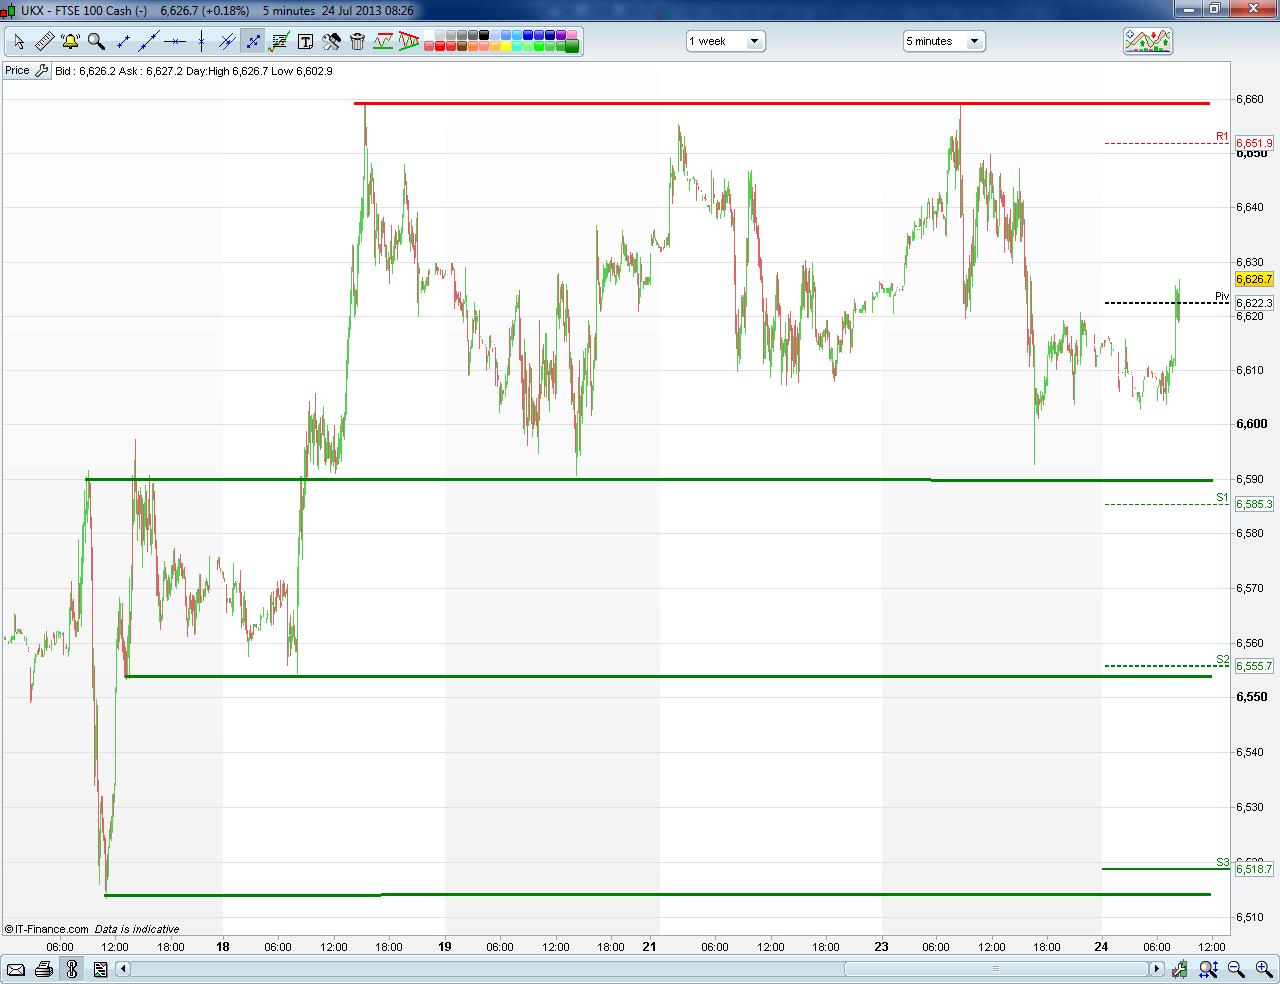The image size is (1280, 984).
Task: Toggle the chain link chart linking button
Action: (x=71, y=968)
